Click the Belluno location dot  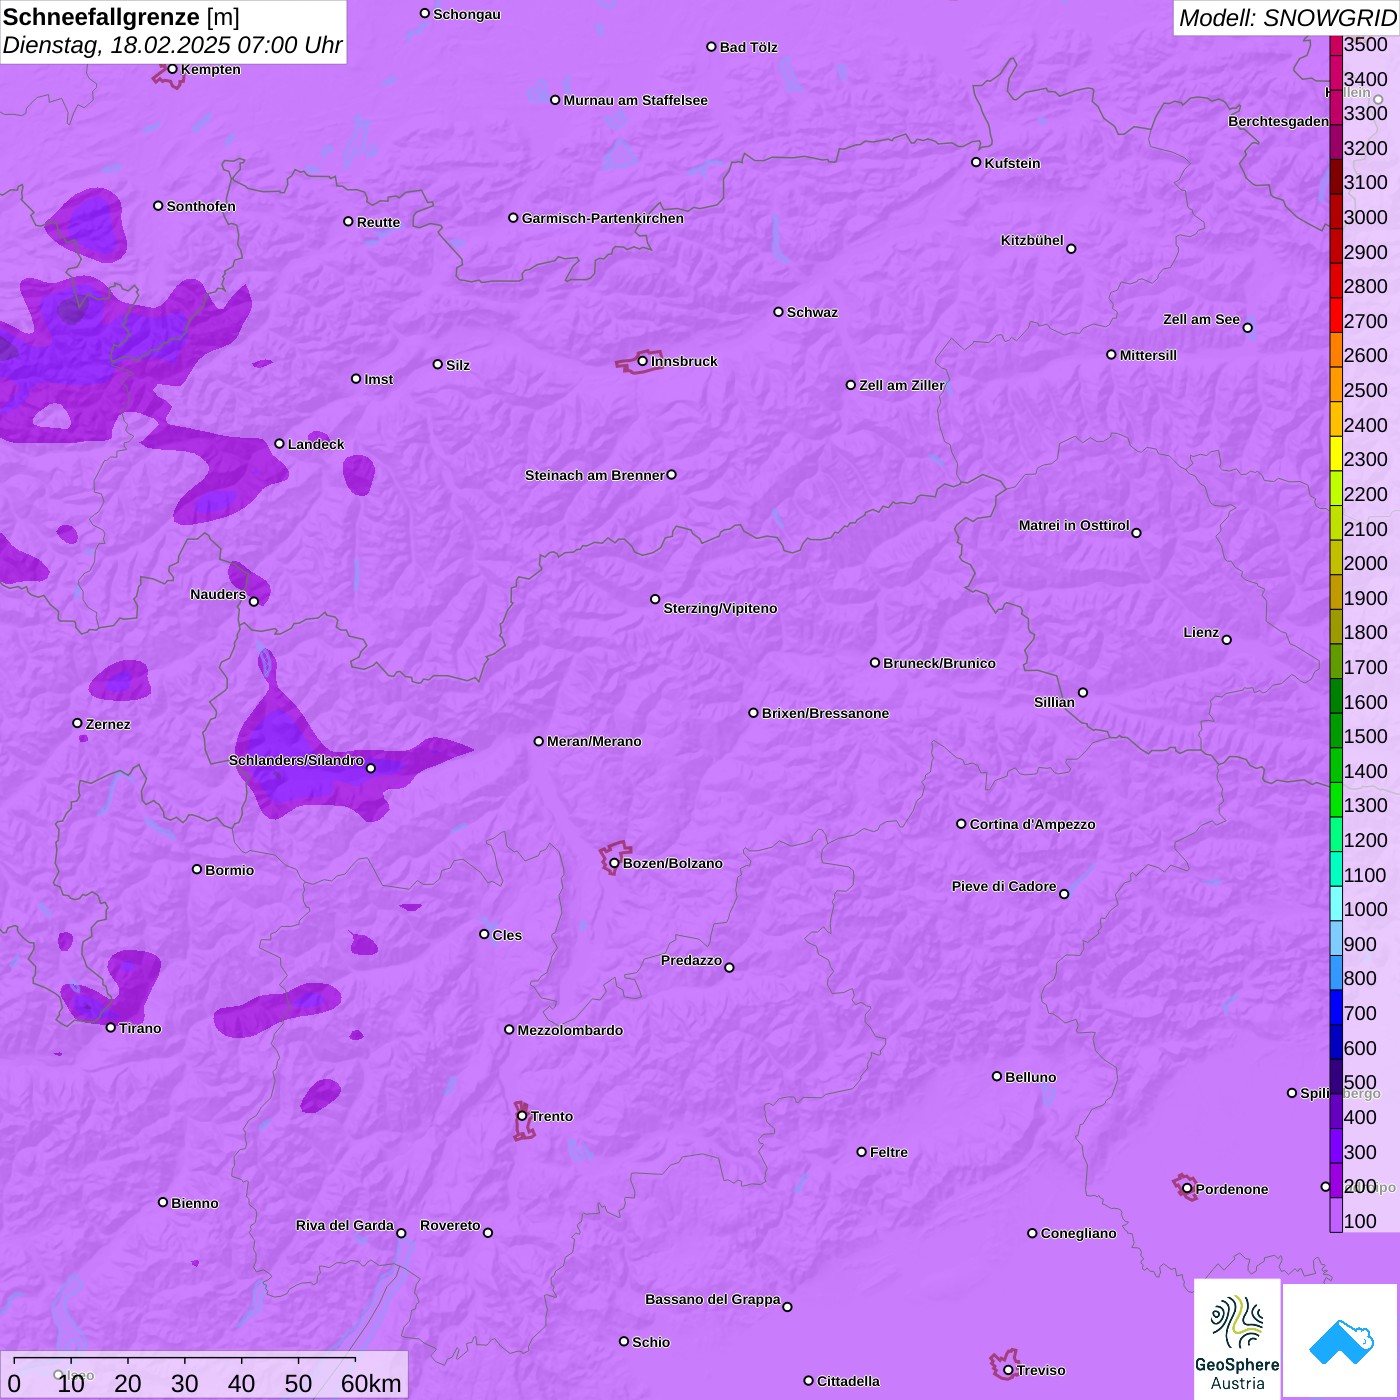tap(996, 1076)
